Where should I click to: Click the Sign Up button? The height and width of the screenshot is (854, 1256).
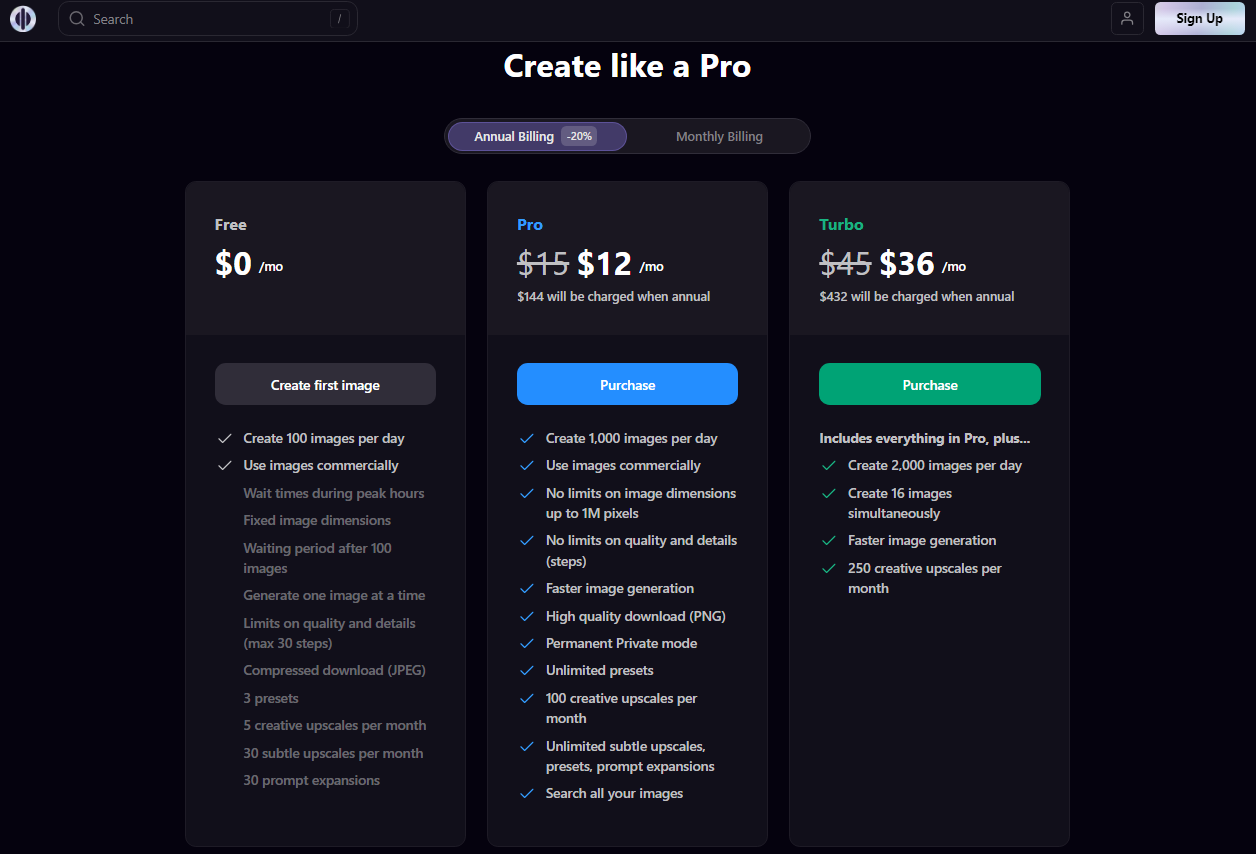(1200, 19)
